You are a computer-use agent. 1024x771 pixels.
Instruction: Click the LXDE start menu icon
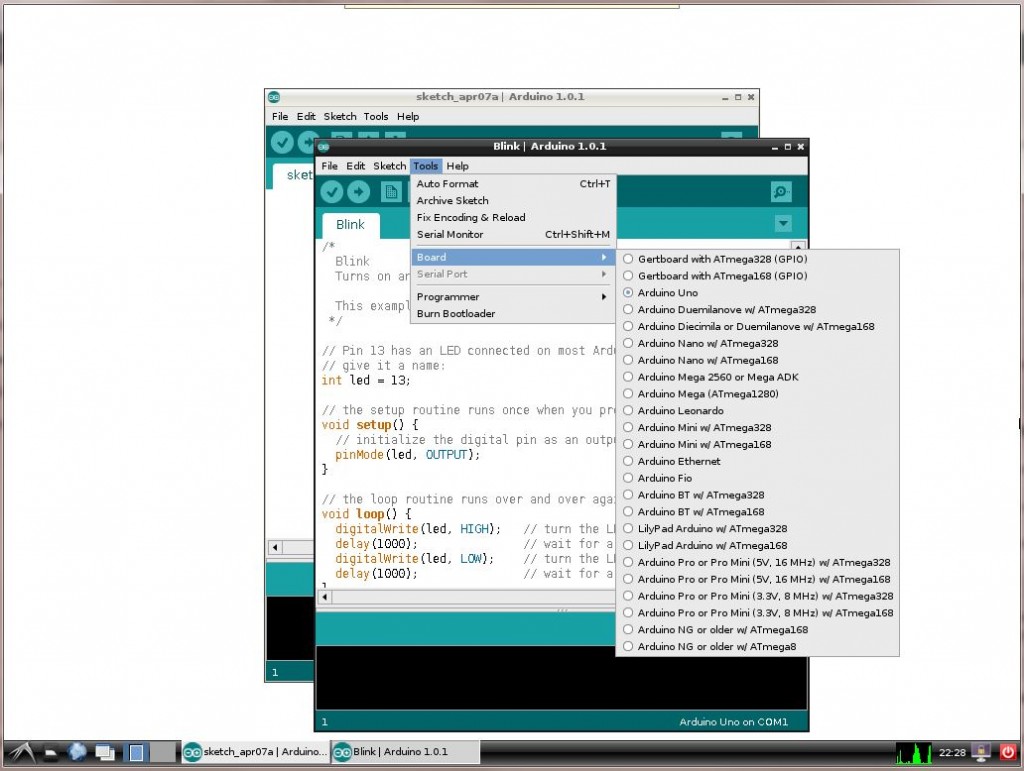[x=20, y=751]
